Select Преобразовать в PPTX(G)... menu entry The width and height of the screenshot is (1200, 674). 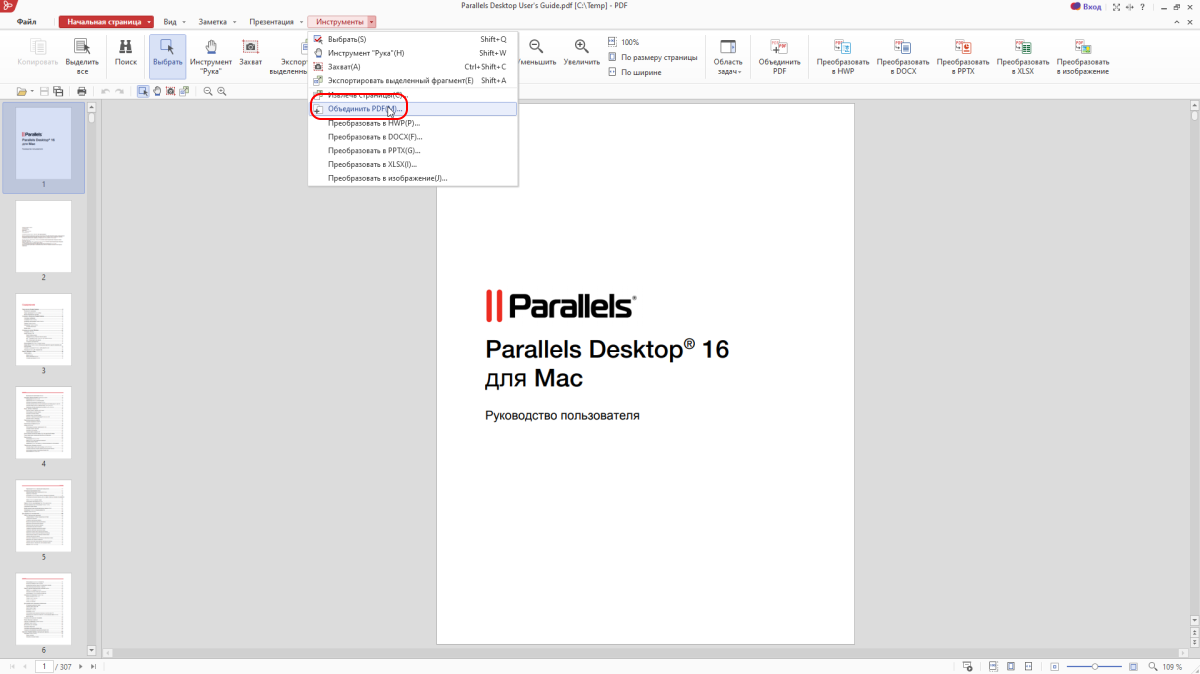[x=413, y=150]
